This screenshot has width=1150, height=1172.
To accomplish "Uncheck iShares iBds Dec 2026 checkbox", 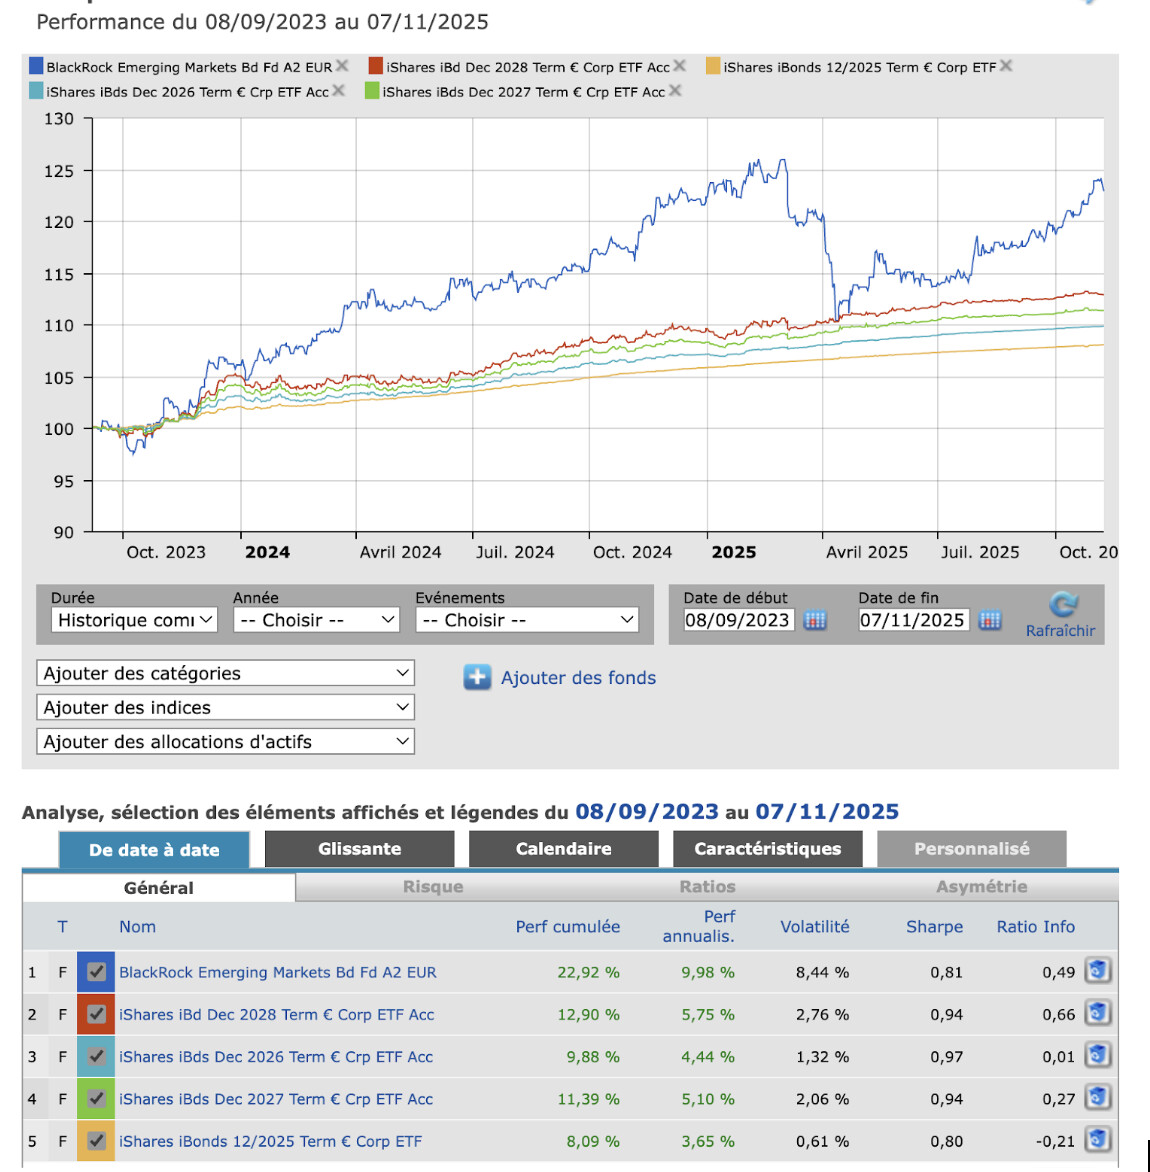I will (96, 1056).
